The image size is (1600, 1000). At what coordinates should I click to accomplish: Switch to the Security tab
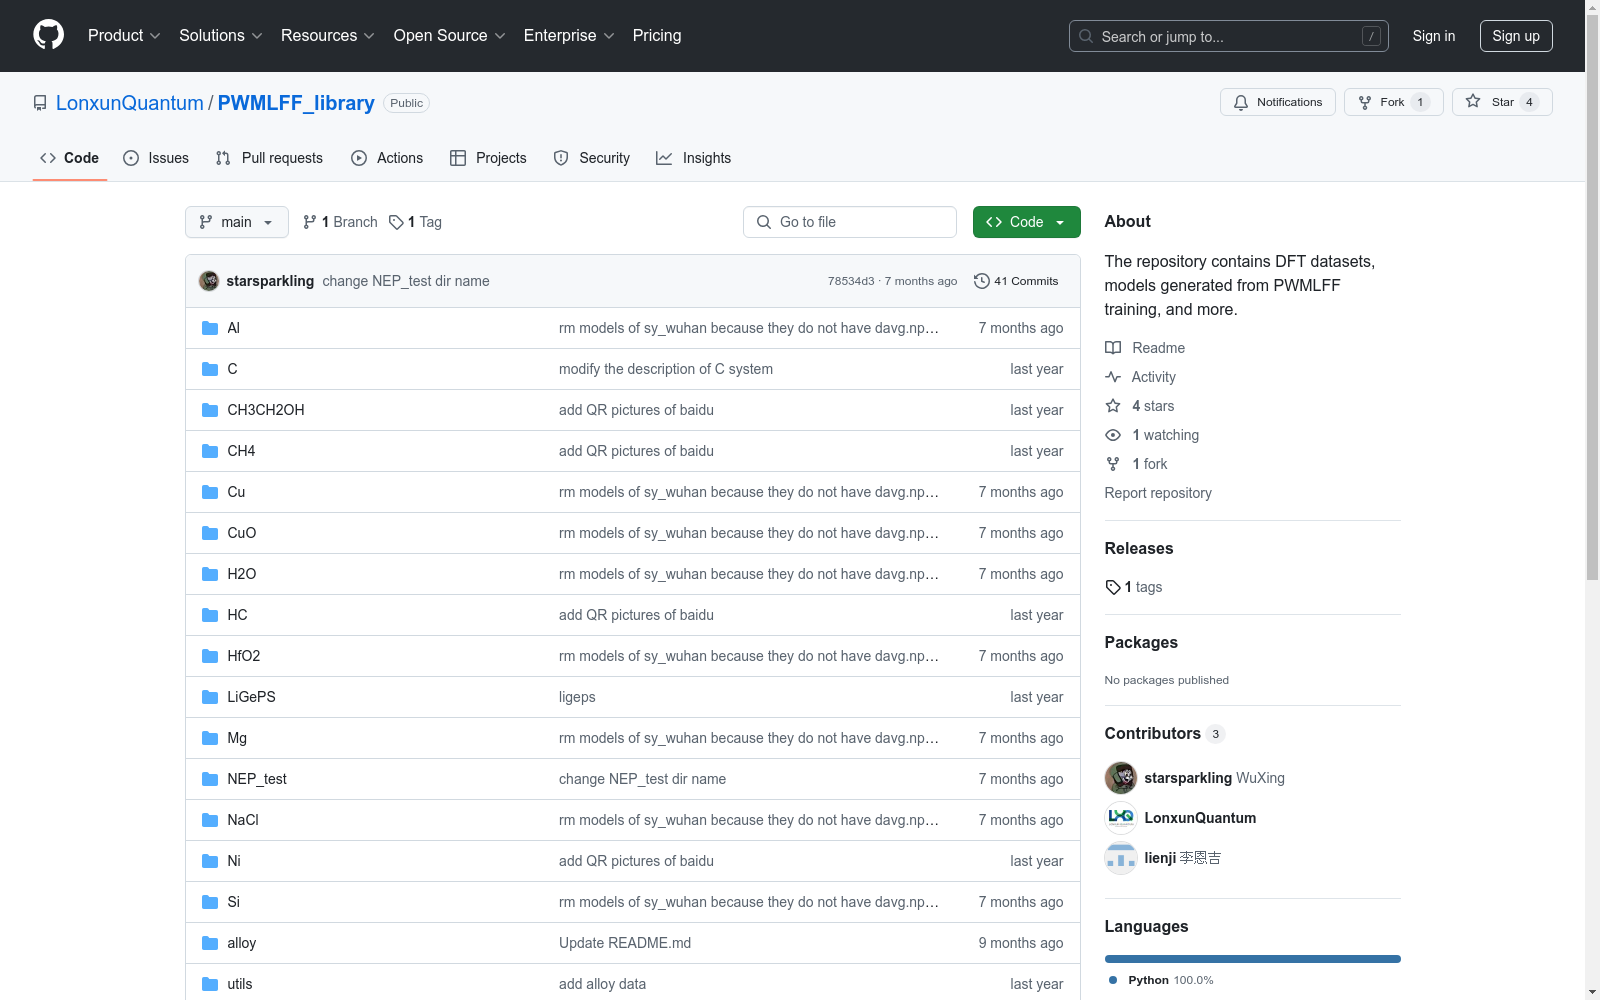click(x=592, y=158)
